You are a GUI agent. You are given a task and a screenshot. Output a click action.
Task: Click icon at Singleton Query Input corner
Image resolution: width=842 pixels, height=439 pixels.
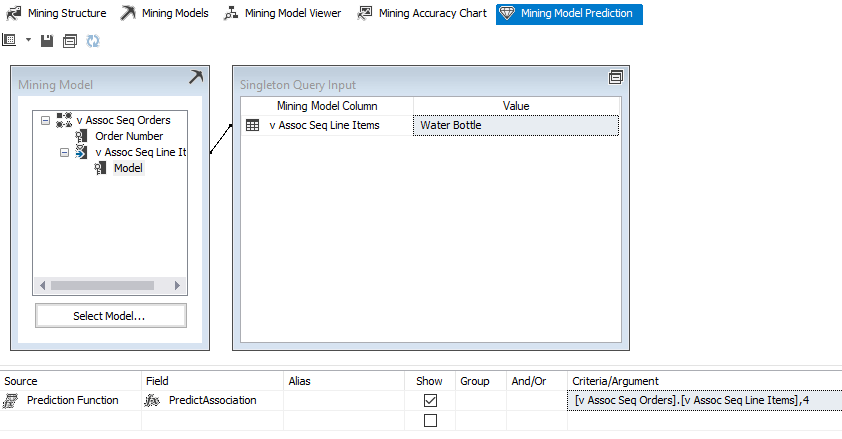pyautogui.click(x=616, y=77)
